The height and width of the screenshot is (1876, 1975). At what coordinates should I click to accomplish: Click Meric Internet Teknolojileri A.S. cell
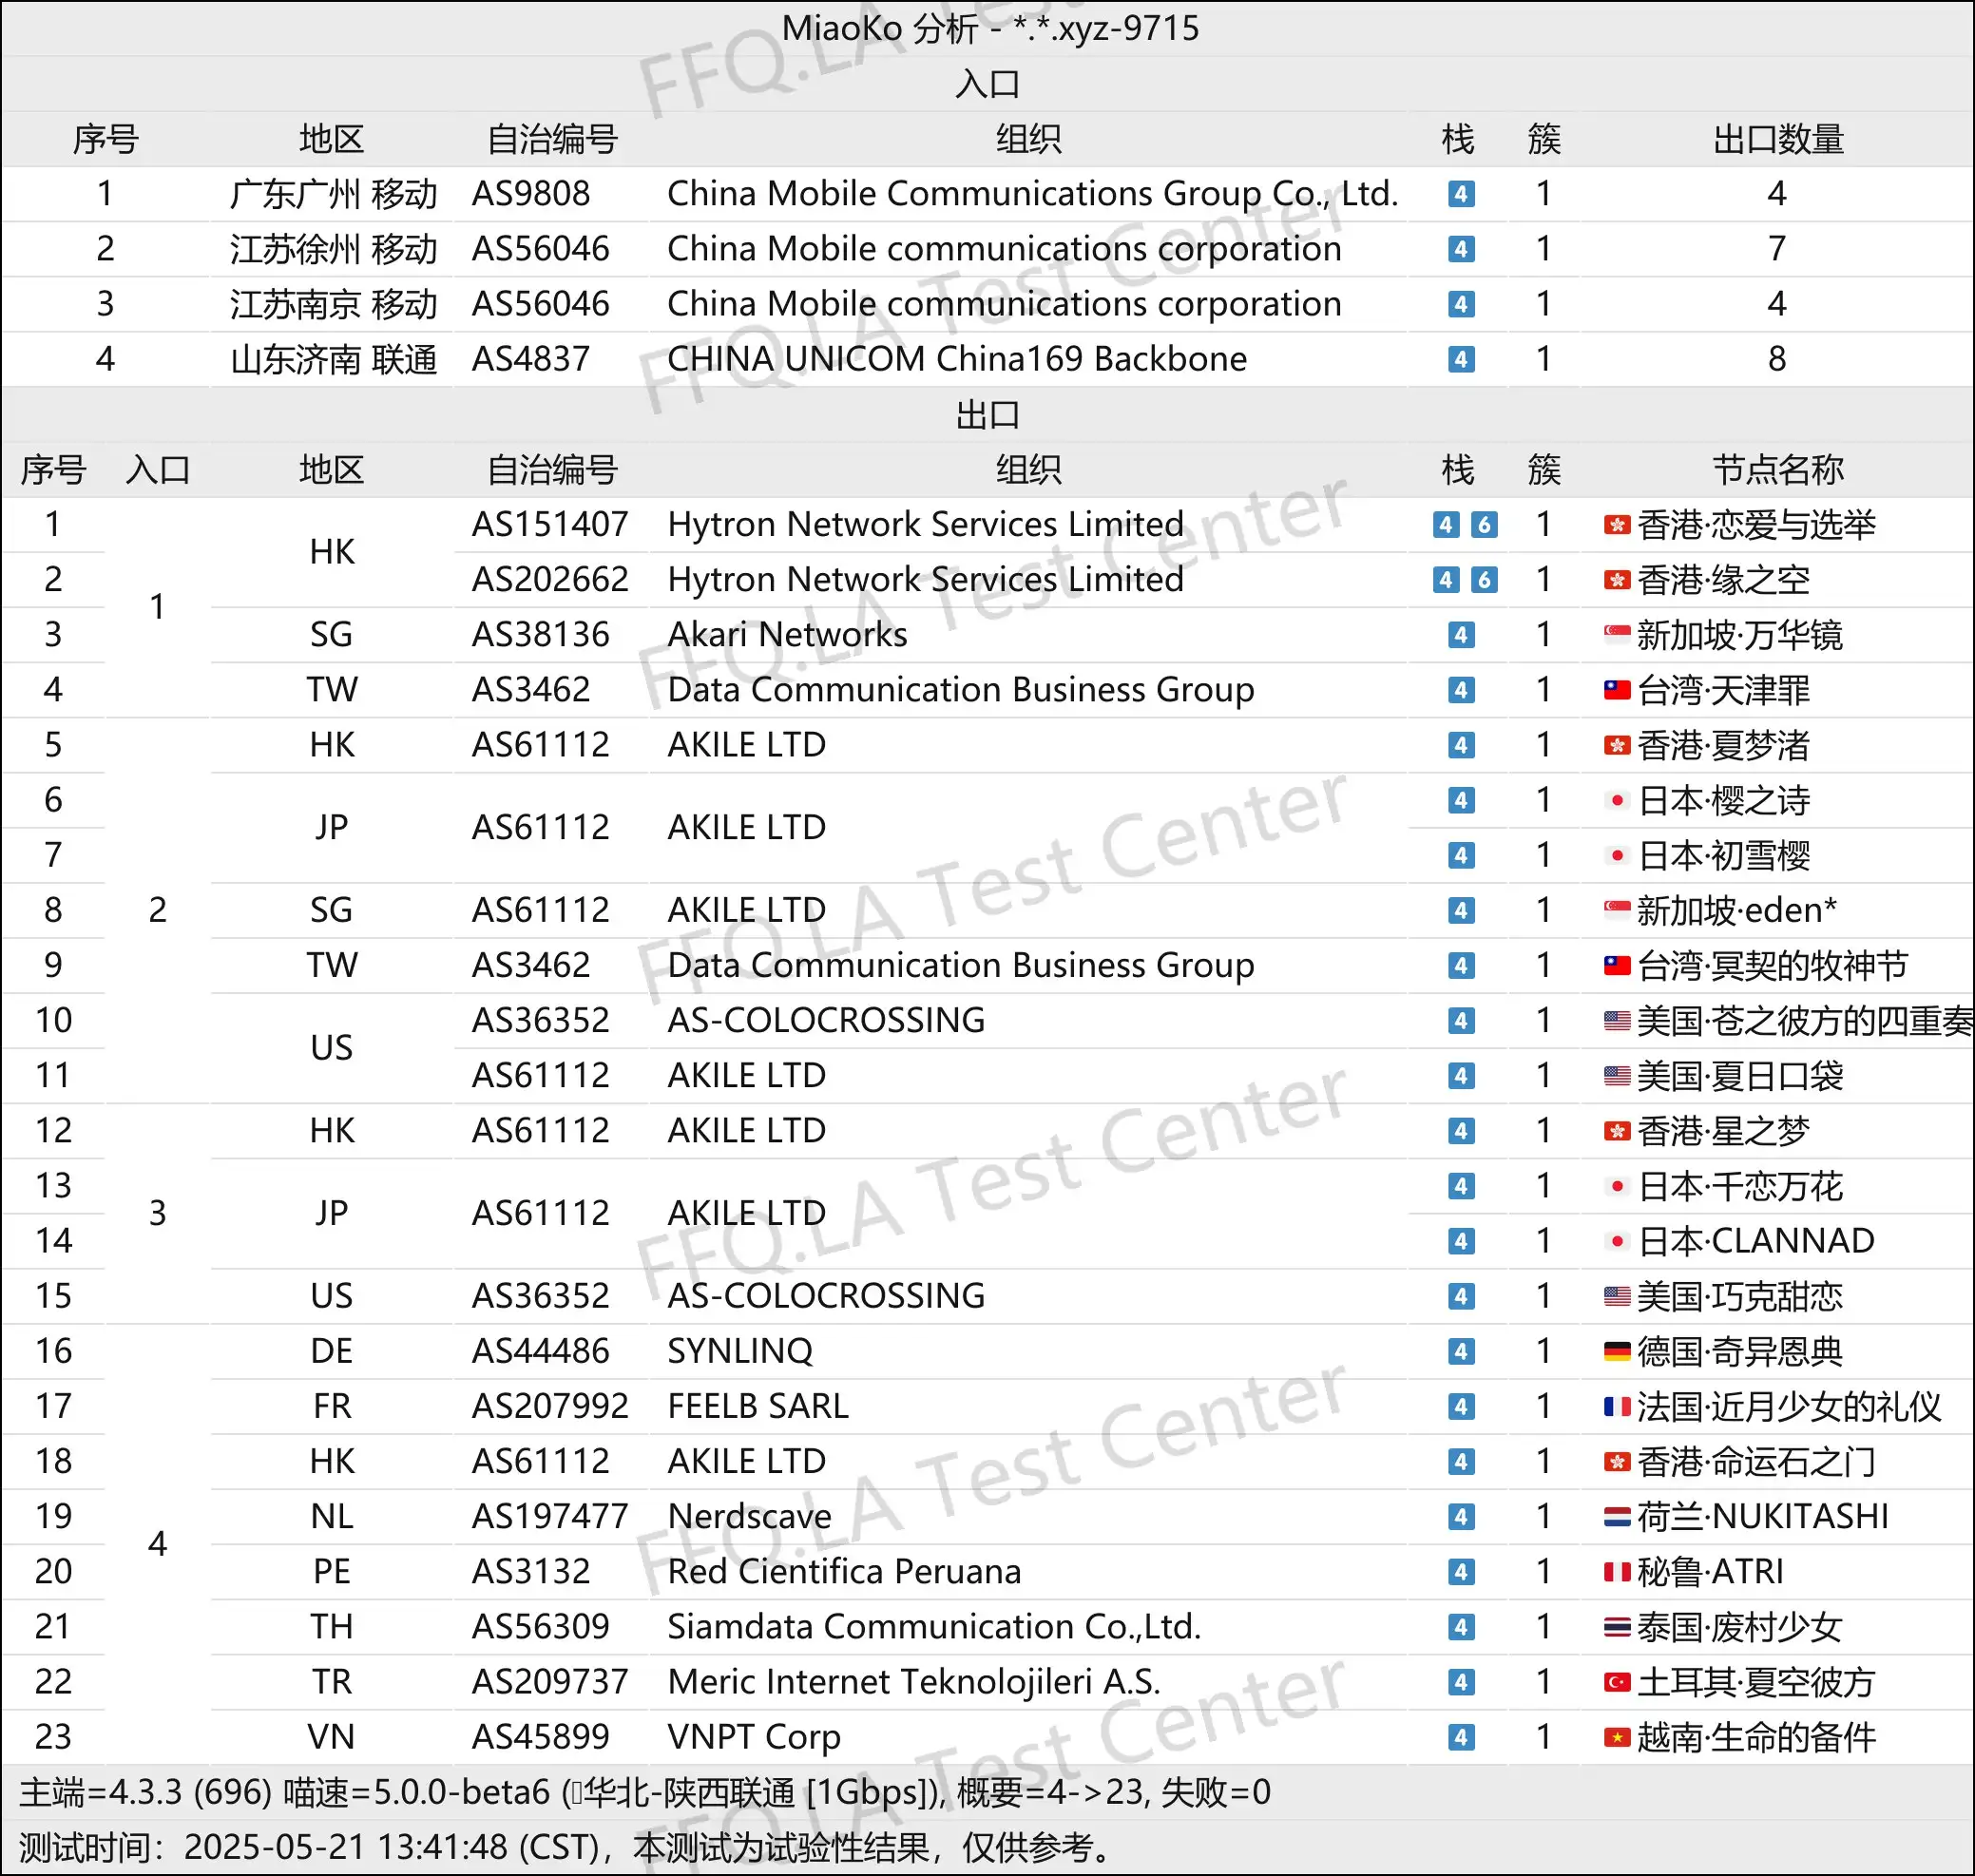click(914, 1682)
